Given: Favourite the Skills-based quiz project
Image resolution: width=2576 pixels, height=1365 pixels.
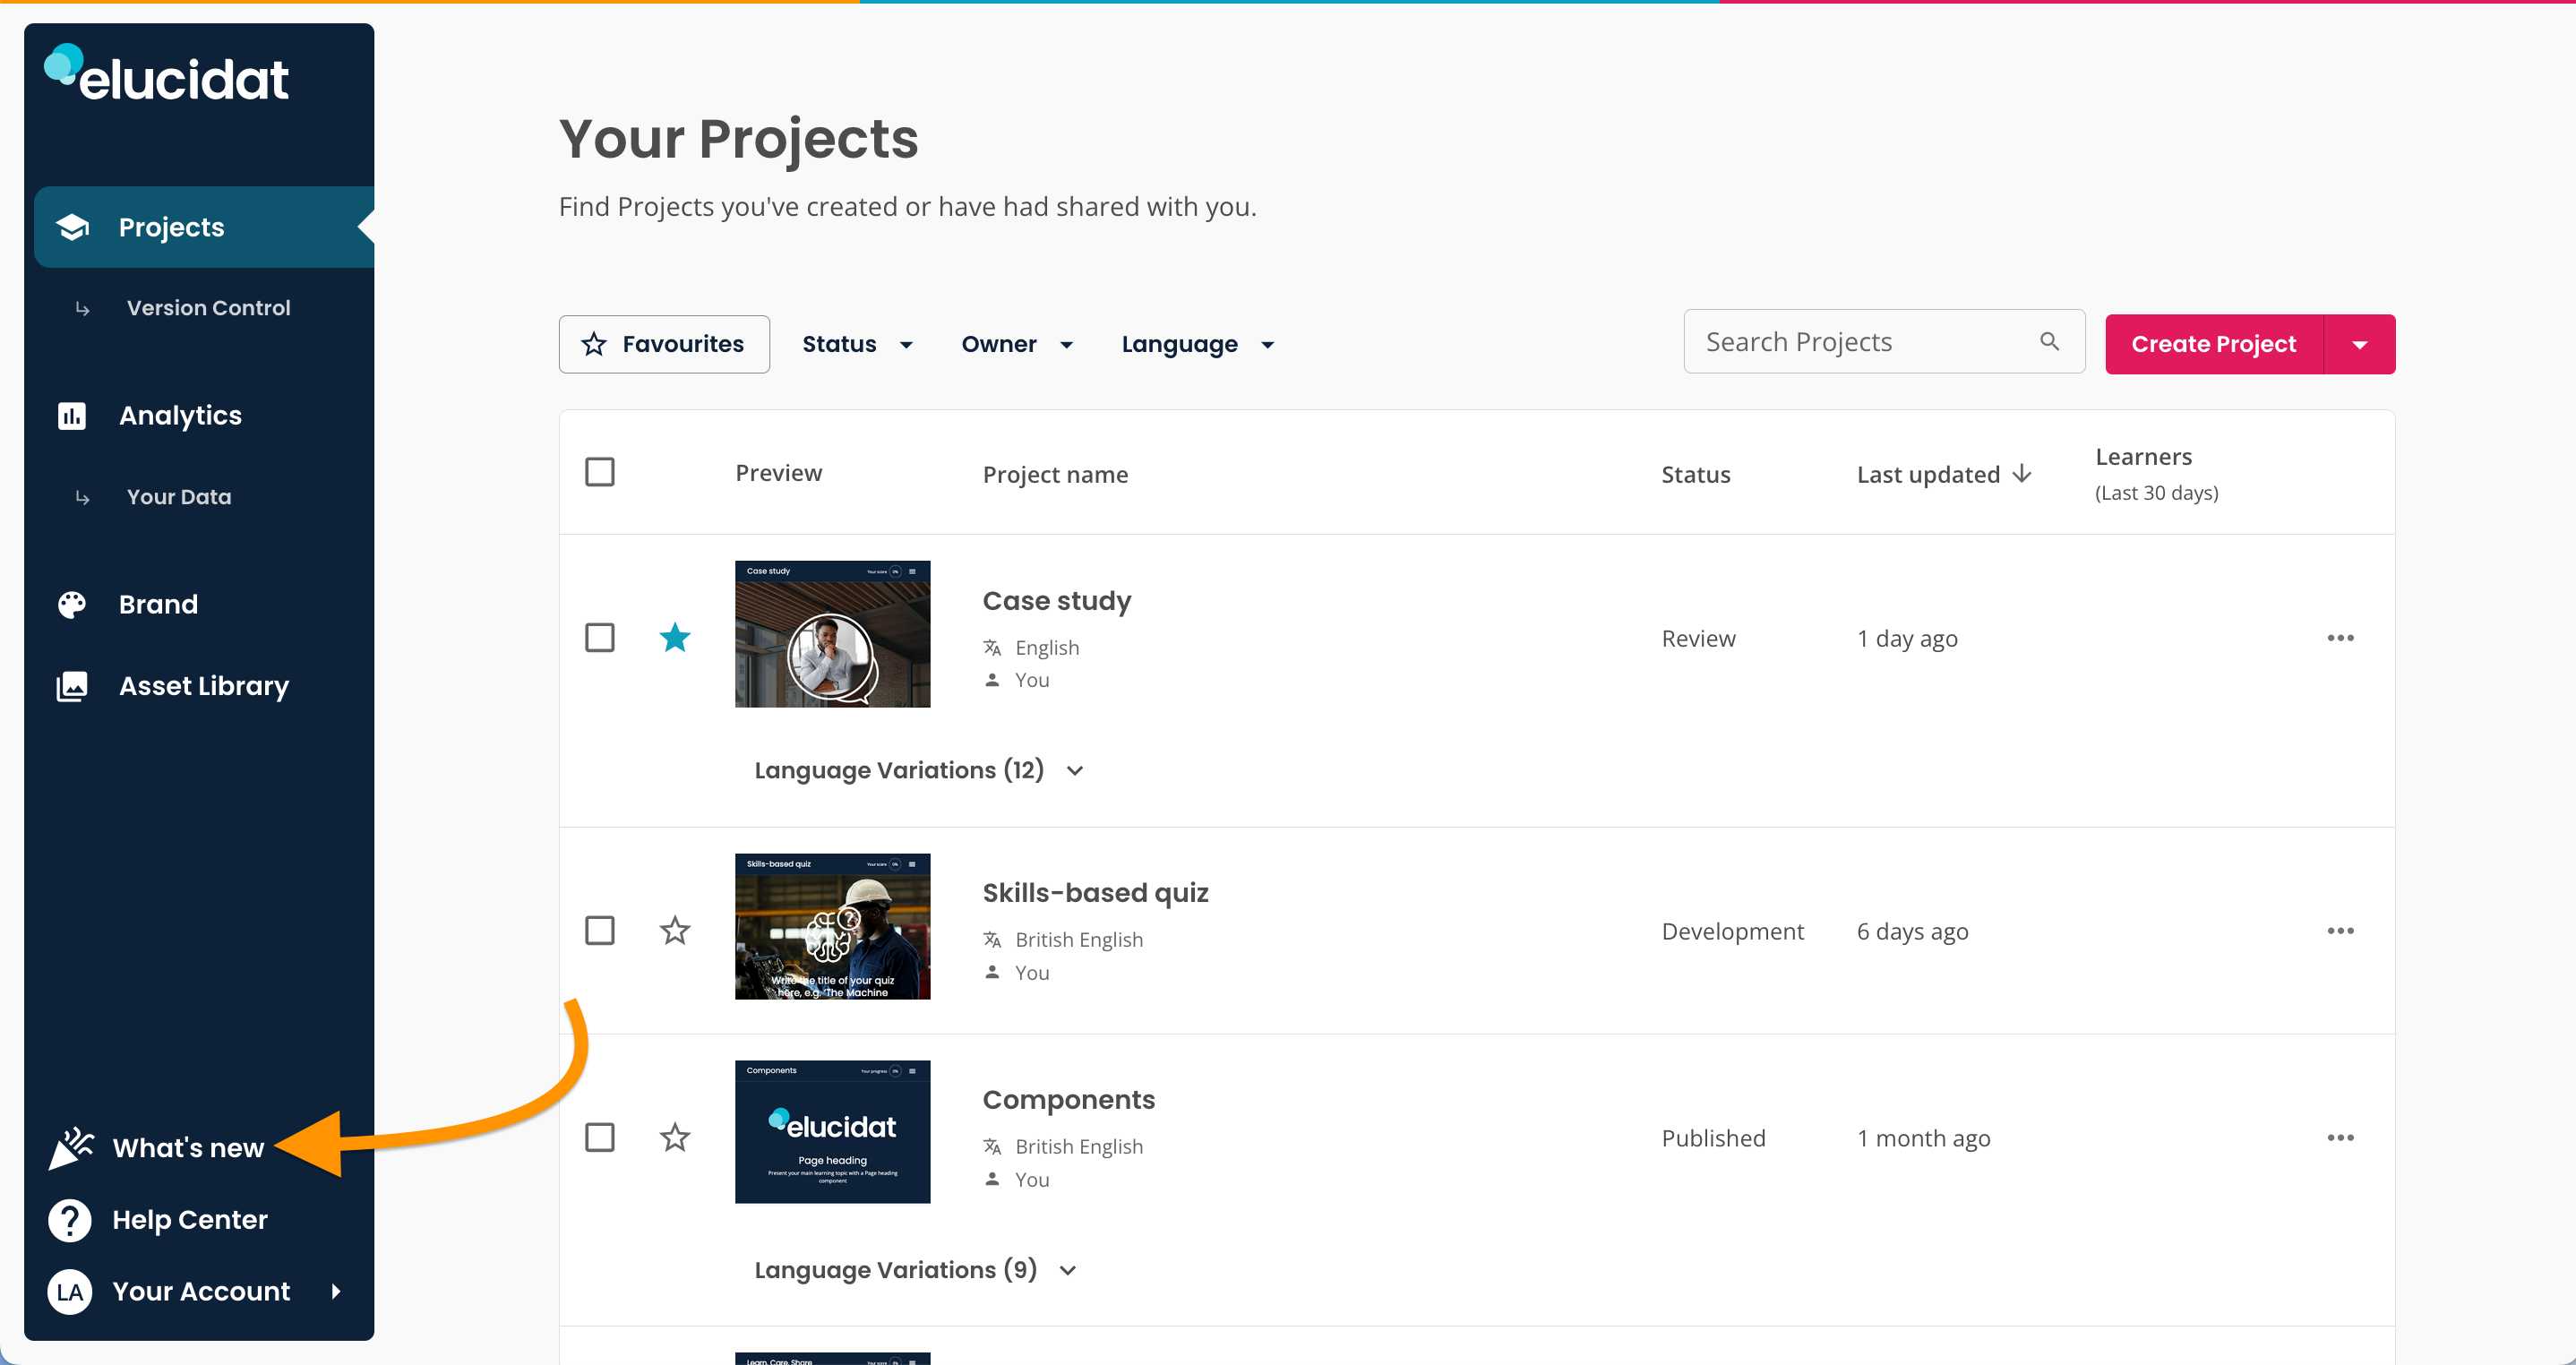Looking at the screenshot, I should pos(675,931).
